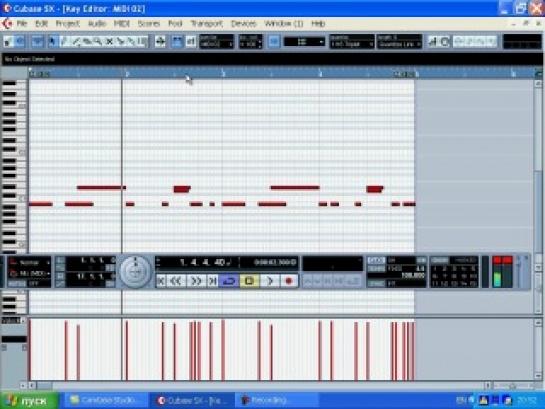Toggle Acoustic Feedback speaker icon
545x409 pixels.
(x=20, y=42)
